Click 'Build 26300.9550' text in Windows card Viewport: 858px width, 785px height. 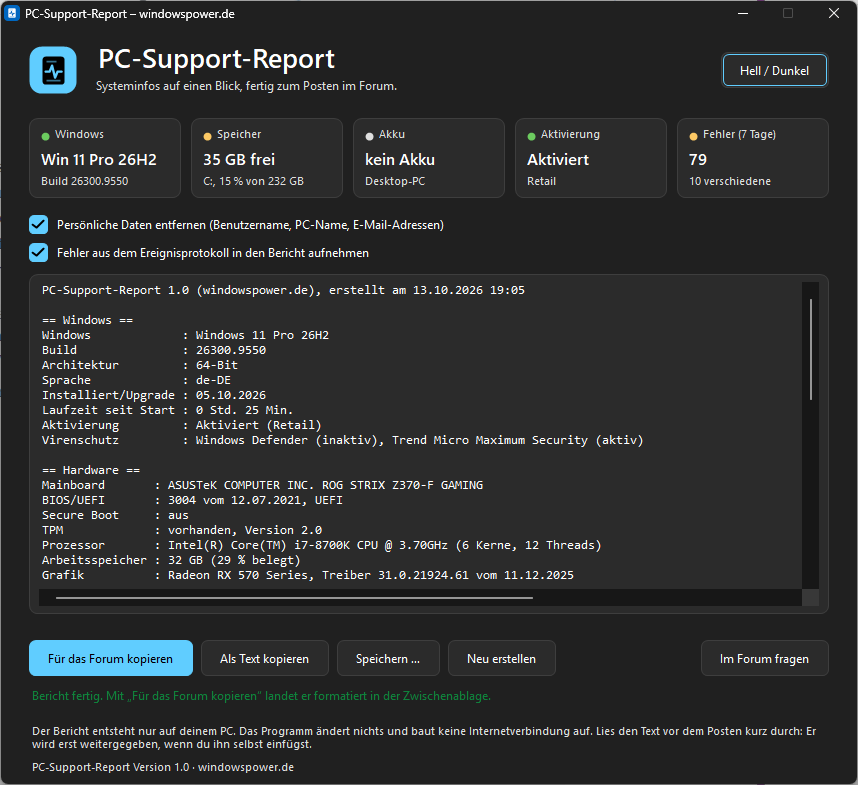[85, 181]
